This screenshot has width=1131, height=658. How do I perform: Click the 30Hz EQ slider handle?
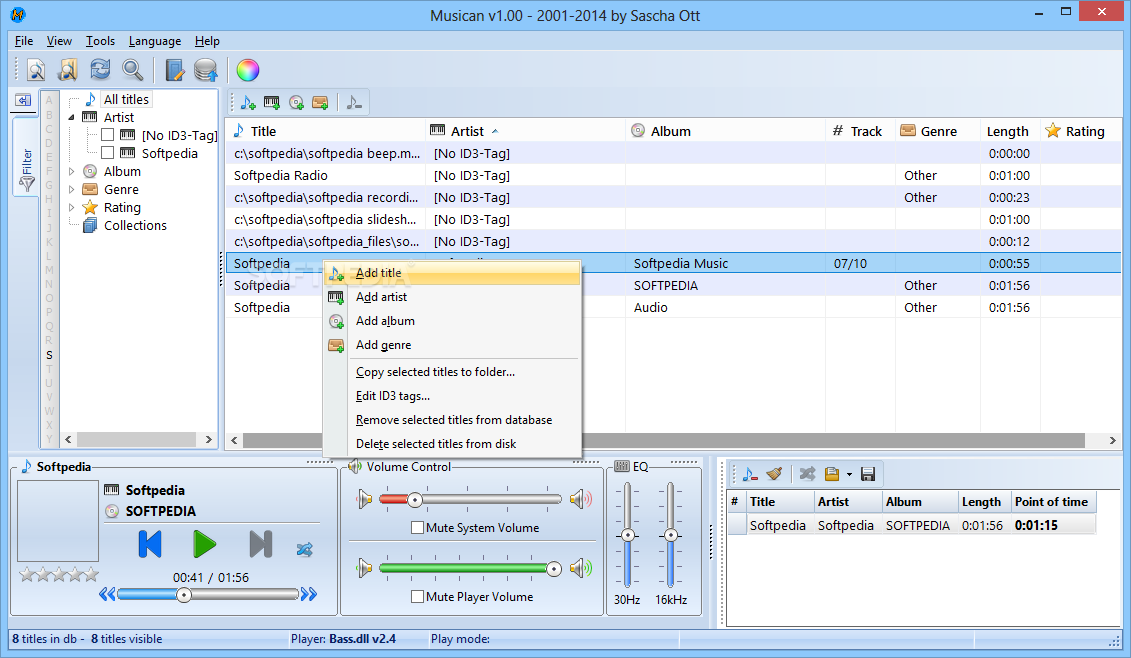pos(628,535)
